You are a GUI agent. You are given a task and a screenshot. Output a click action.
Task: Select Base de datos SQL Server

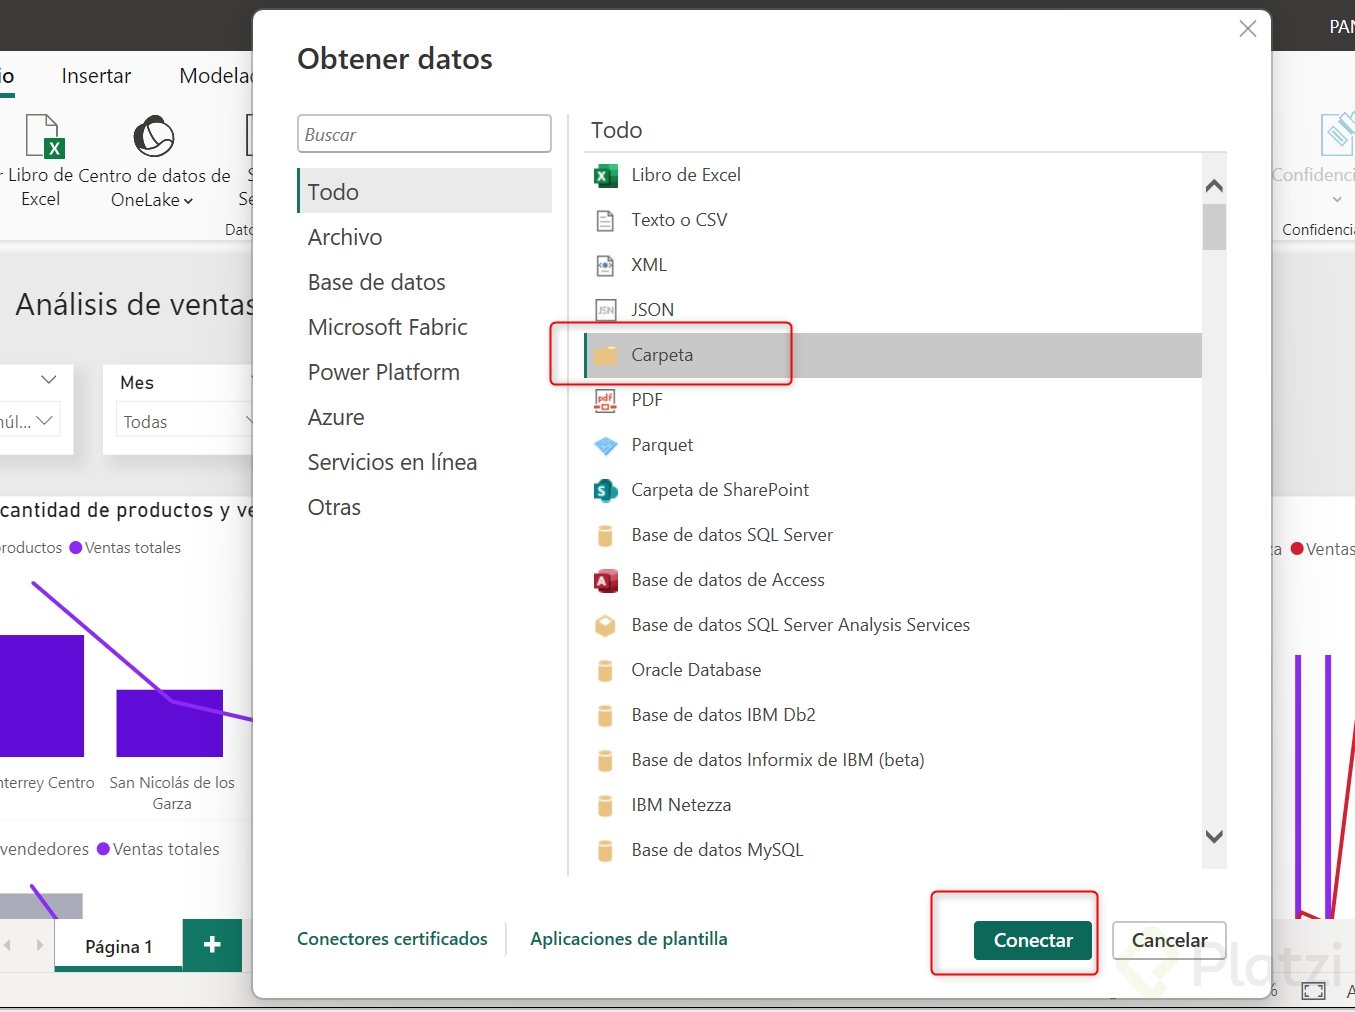pyautogui.click(x=732, y=535)
